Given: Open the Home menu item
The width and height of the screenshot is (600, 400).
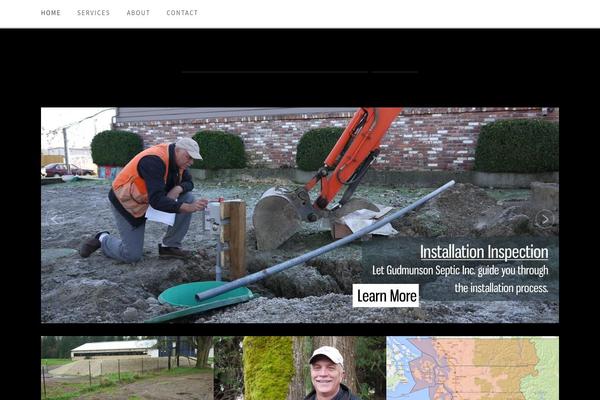Looking at the screenshot, I should pyautogui.click(x=51, y=13).
